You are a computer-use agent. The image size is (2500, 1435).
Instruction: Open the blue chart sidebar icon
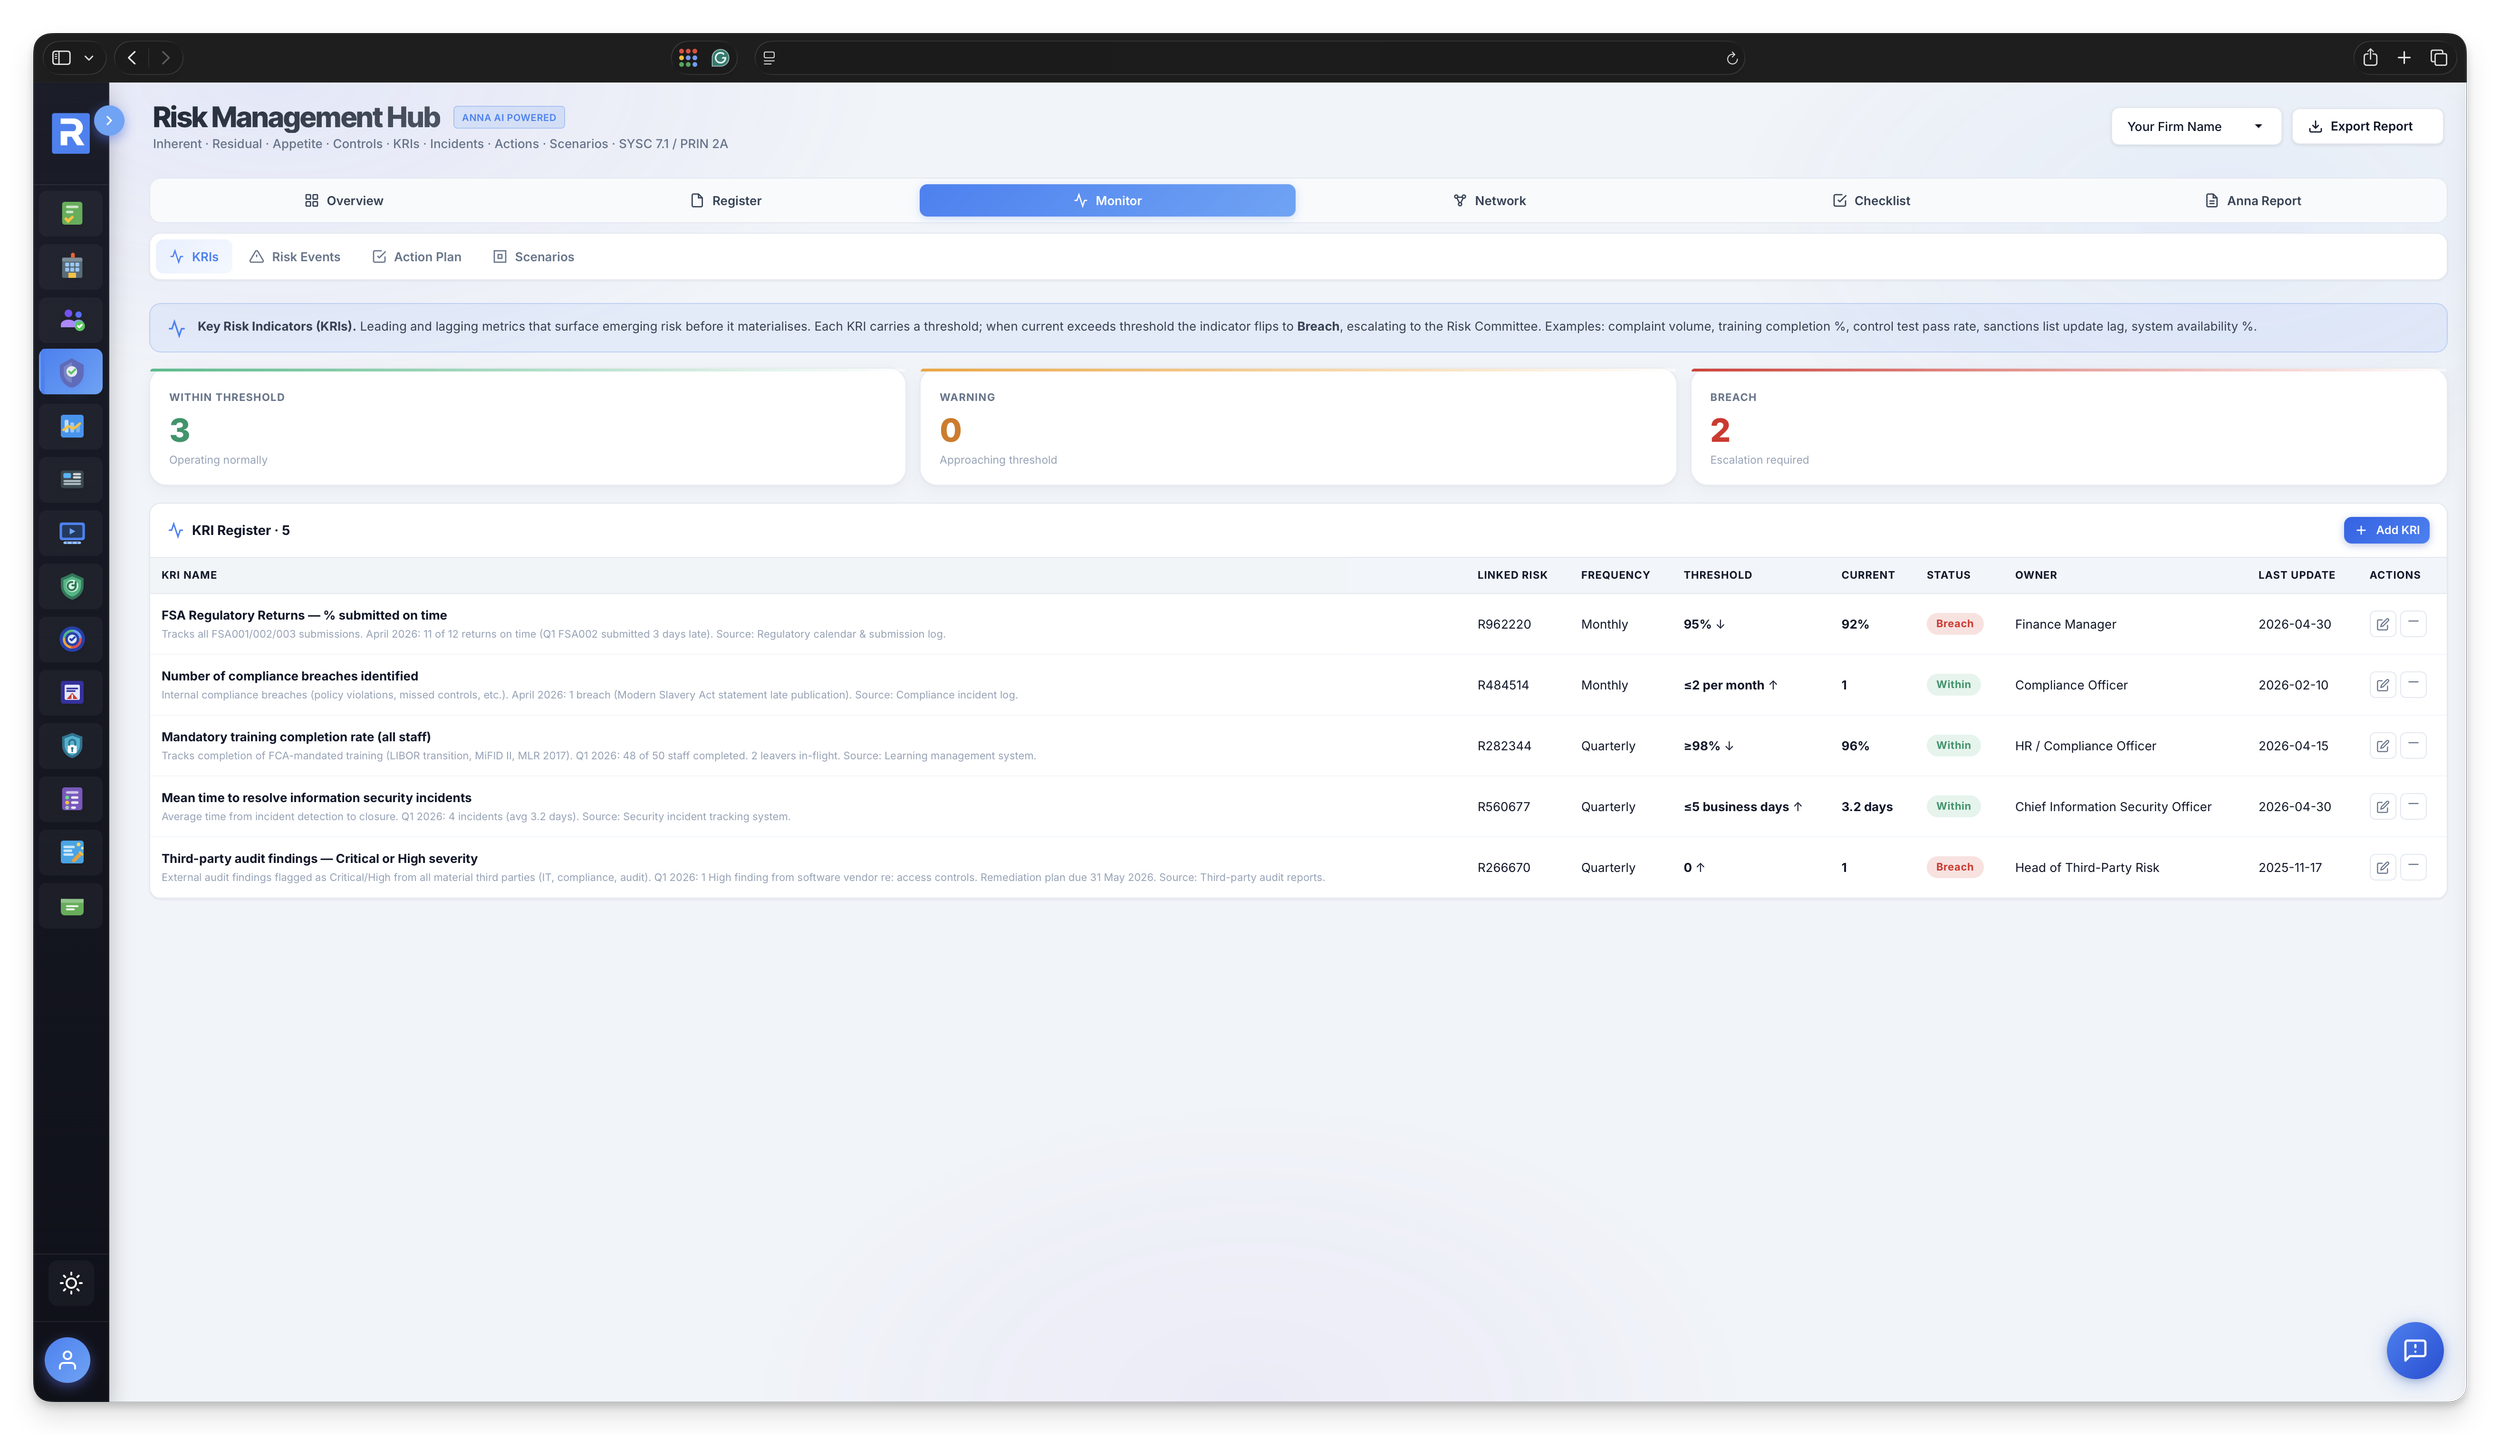(x=71, y=426)
